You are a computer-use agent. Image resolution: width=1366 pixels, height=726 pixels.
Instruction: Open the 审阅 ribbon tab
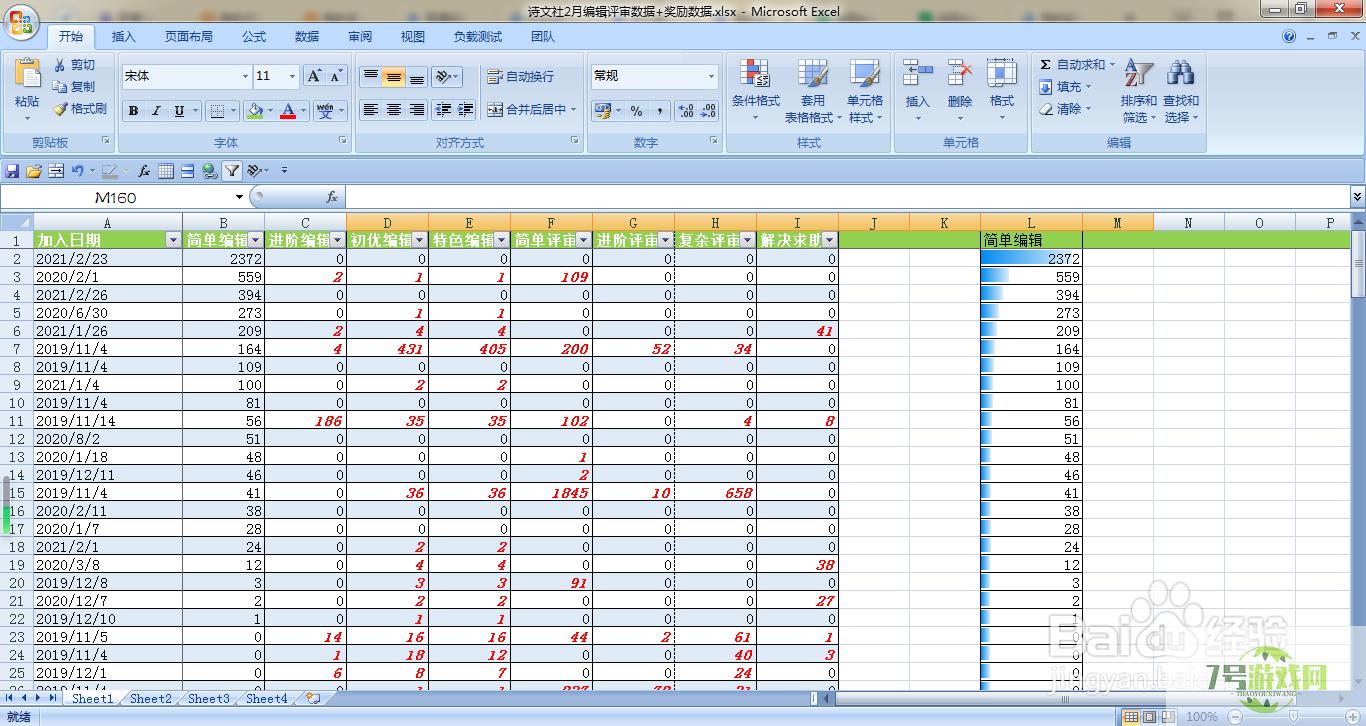coord(360,36)
